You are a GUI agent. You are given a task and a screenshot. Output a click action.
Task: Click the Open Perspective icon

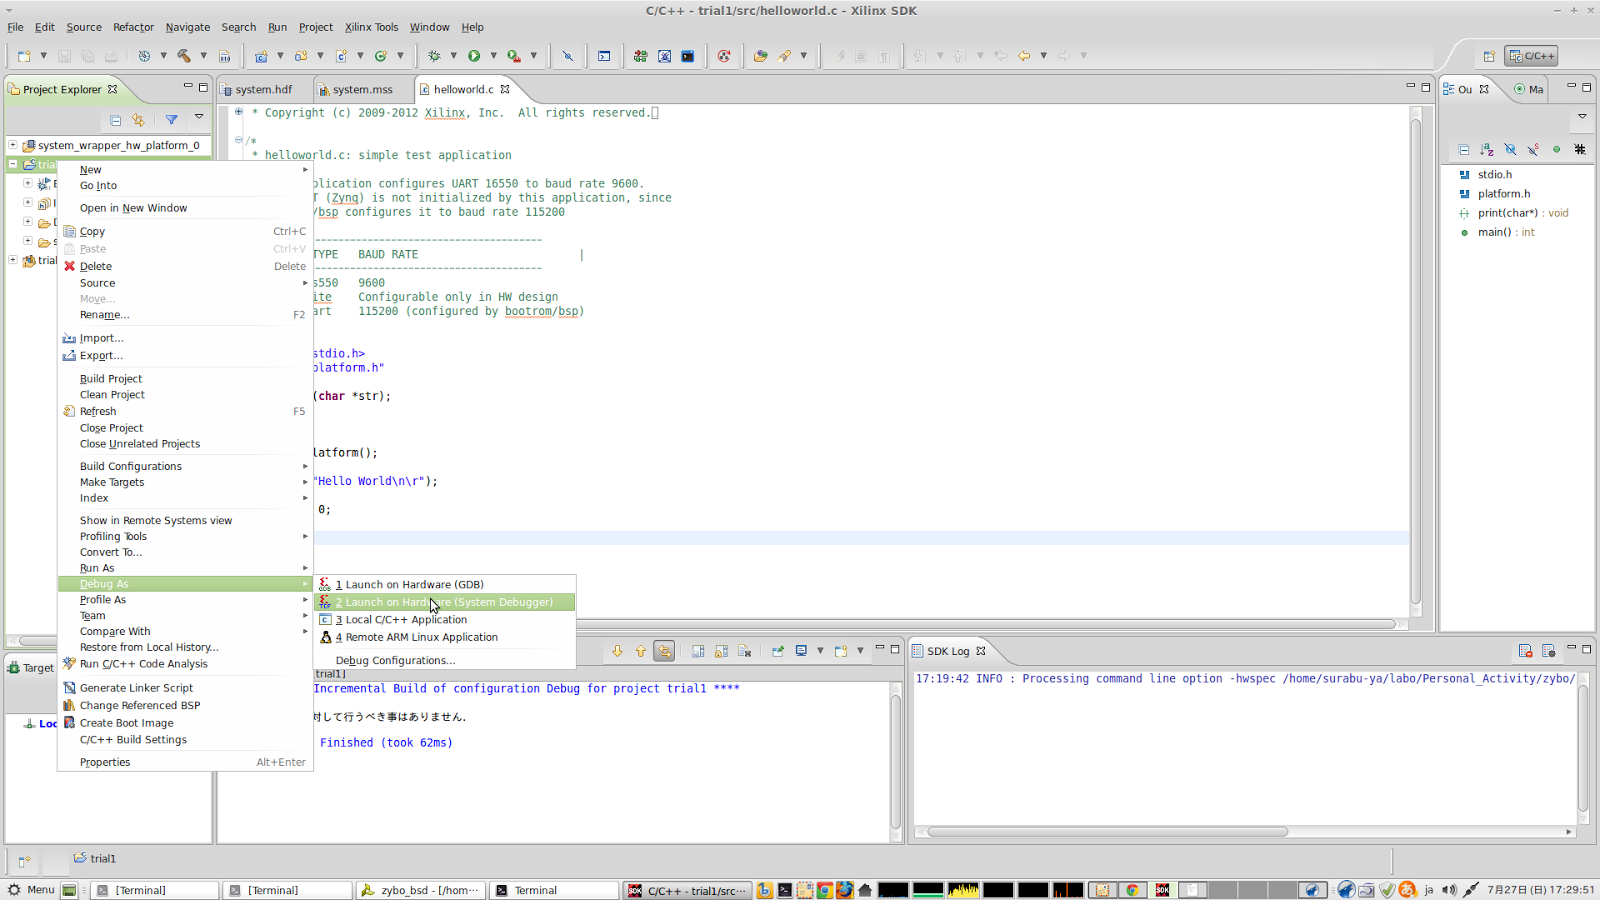[x=1489, y=56]
